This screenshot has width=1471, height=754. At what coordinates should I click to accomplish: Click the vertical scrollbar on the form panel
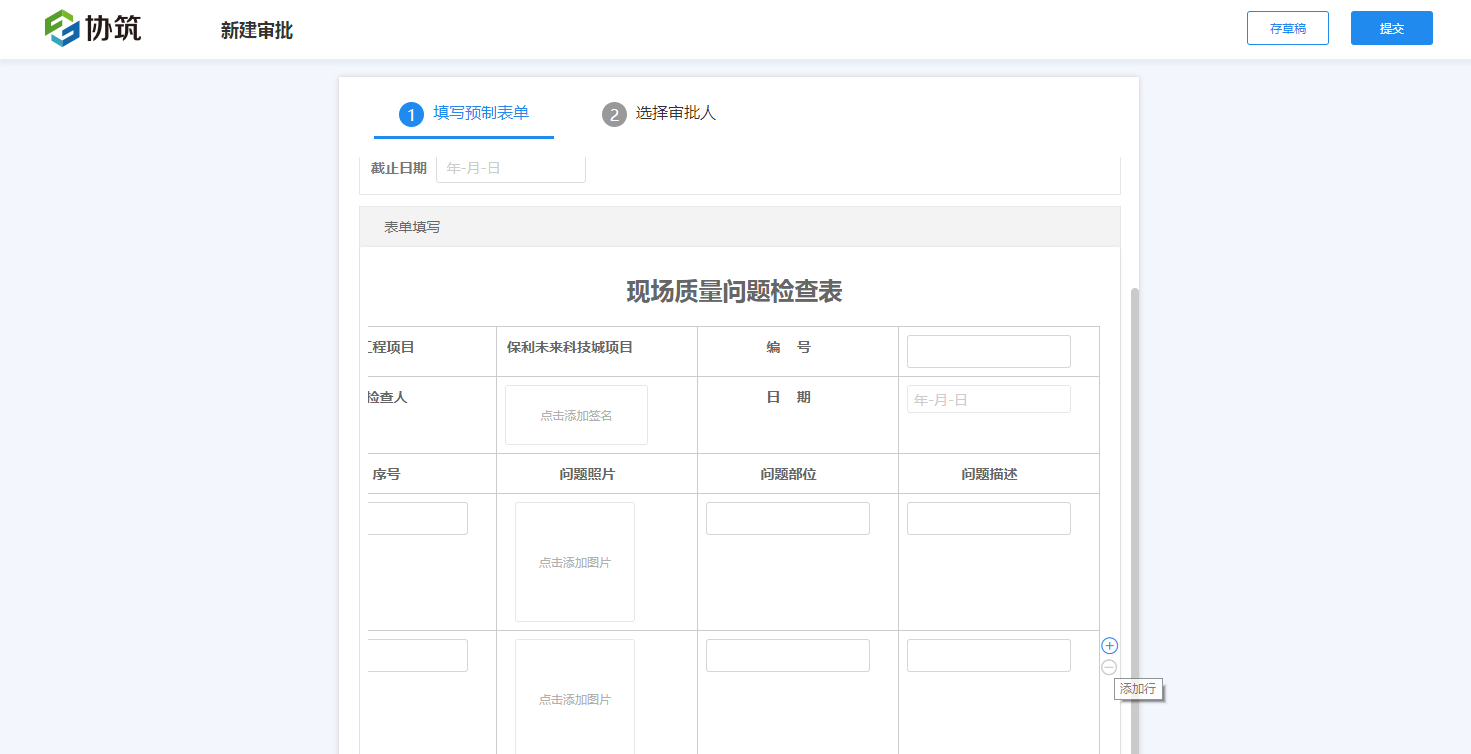tap(1133, 450)
